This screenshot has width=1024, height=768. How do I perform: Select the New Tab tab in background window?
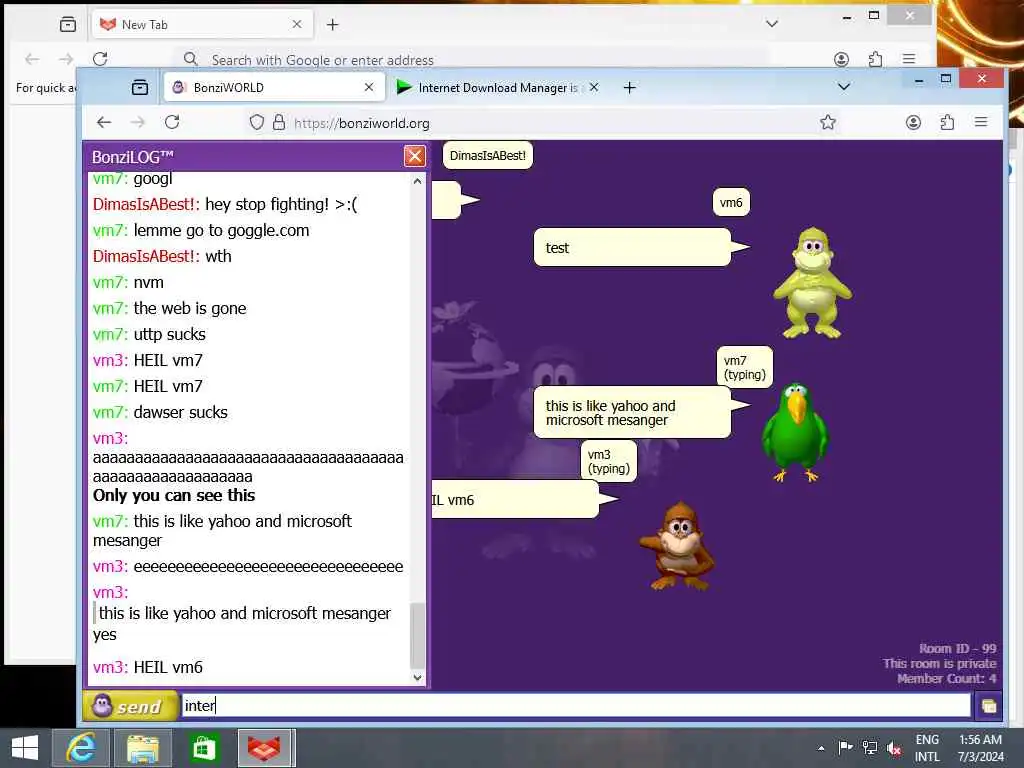coord(201,24)
